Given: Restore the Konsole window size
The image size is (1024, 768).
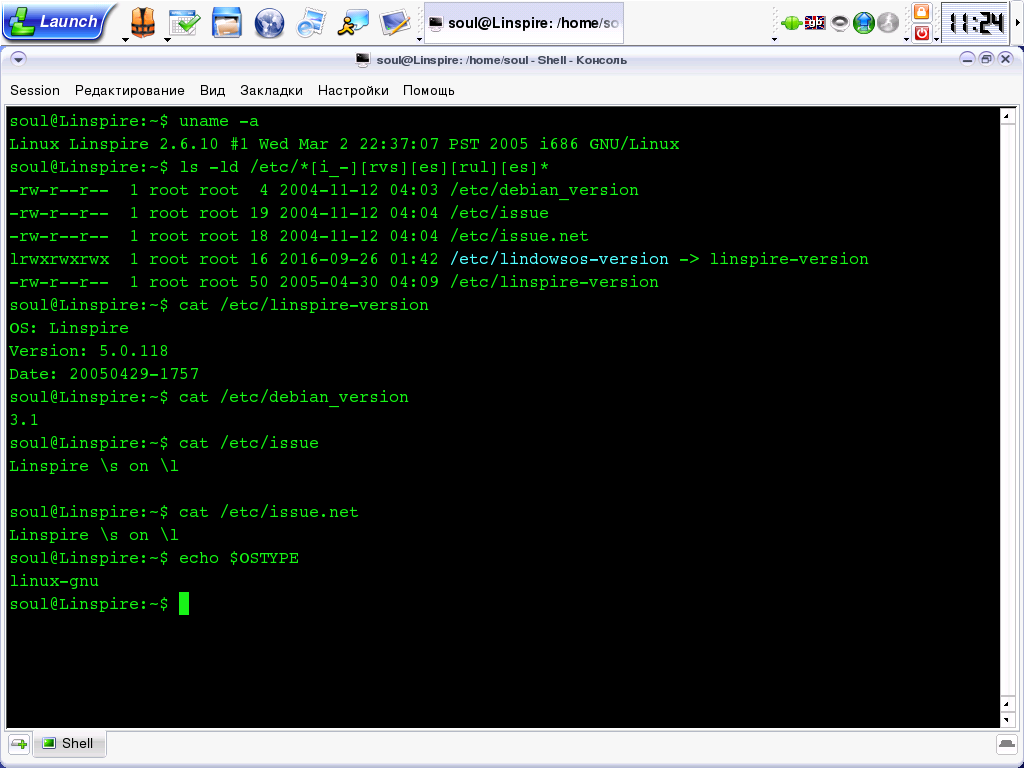Looking at the screenshot, I should [x=986, y=59].
